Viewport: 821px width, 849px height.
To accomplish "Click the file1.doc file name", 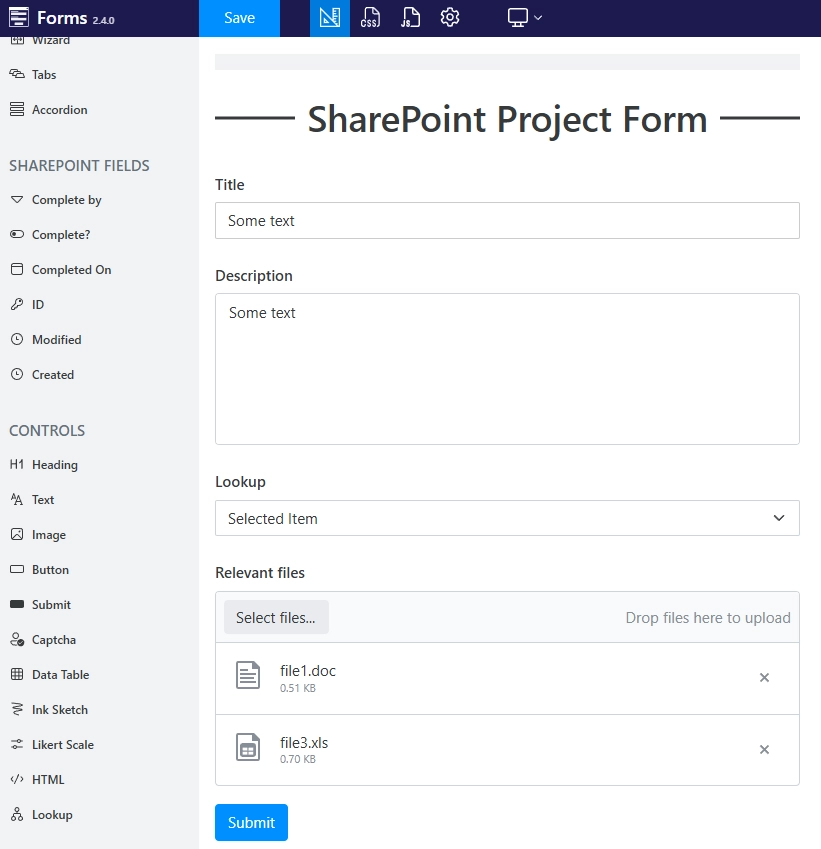I will pyautogui.click(x=308, y=671).
